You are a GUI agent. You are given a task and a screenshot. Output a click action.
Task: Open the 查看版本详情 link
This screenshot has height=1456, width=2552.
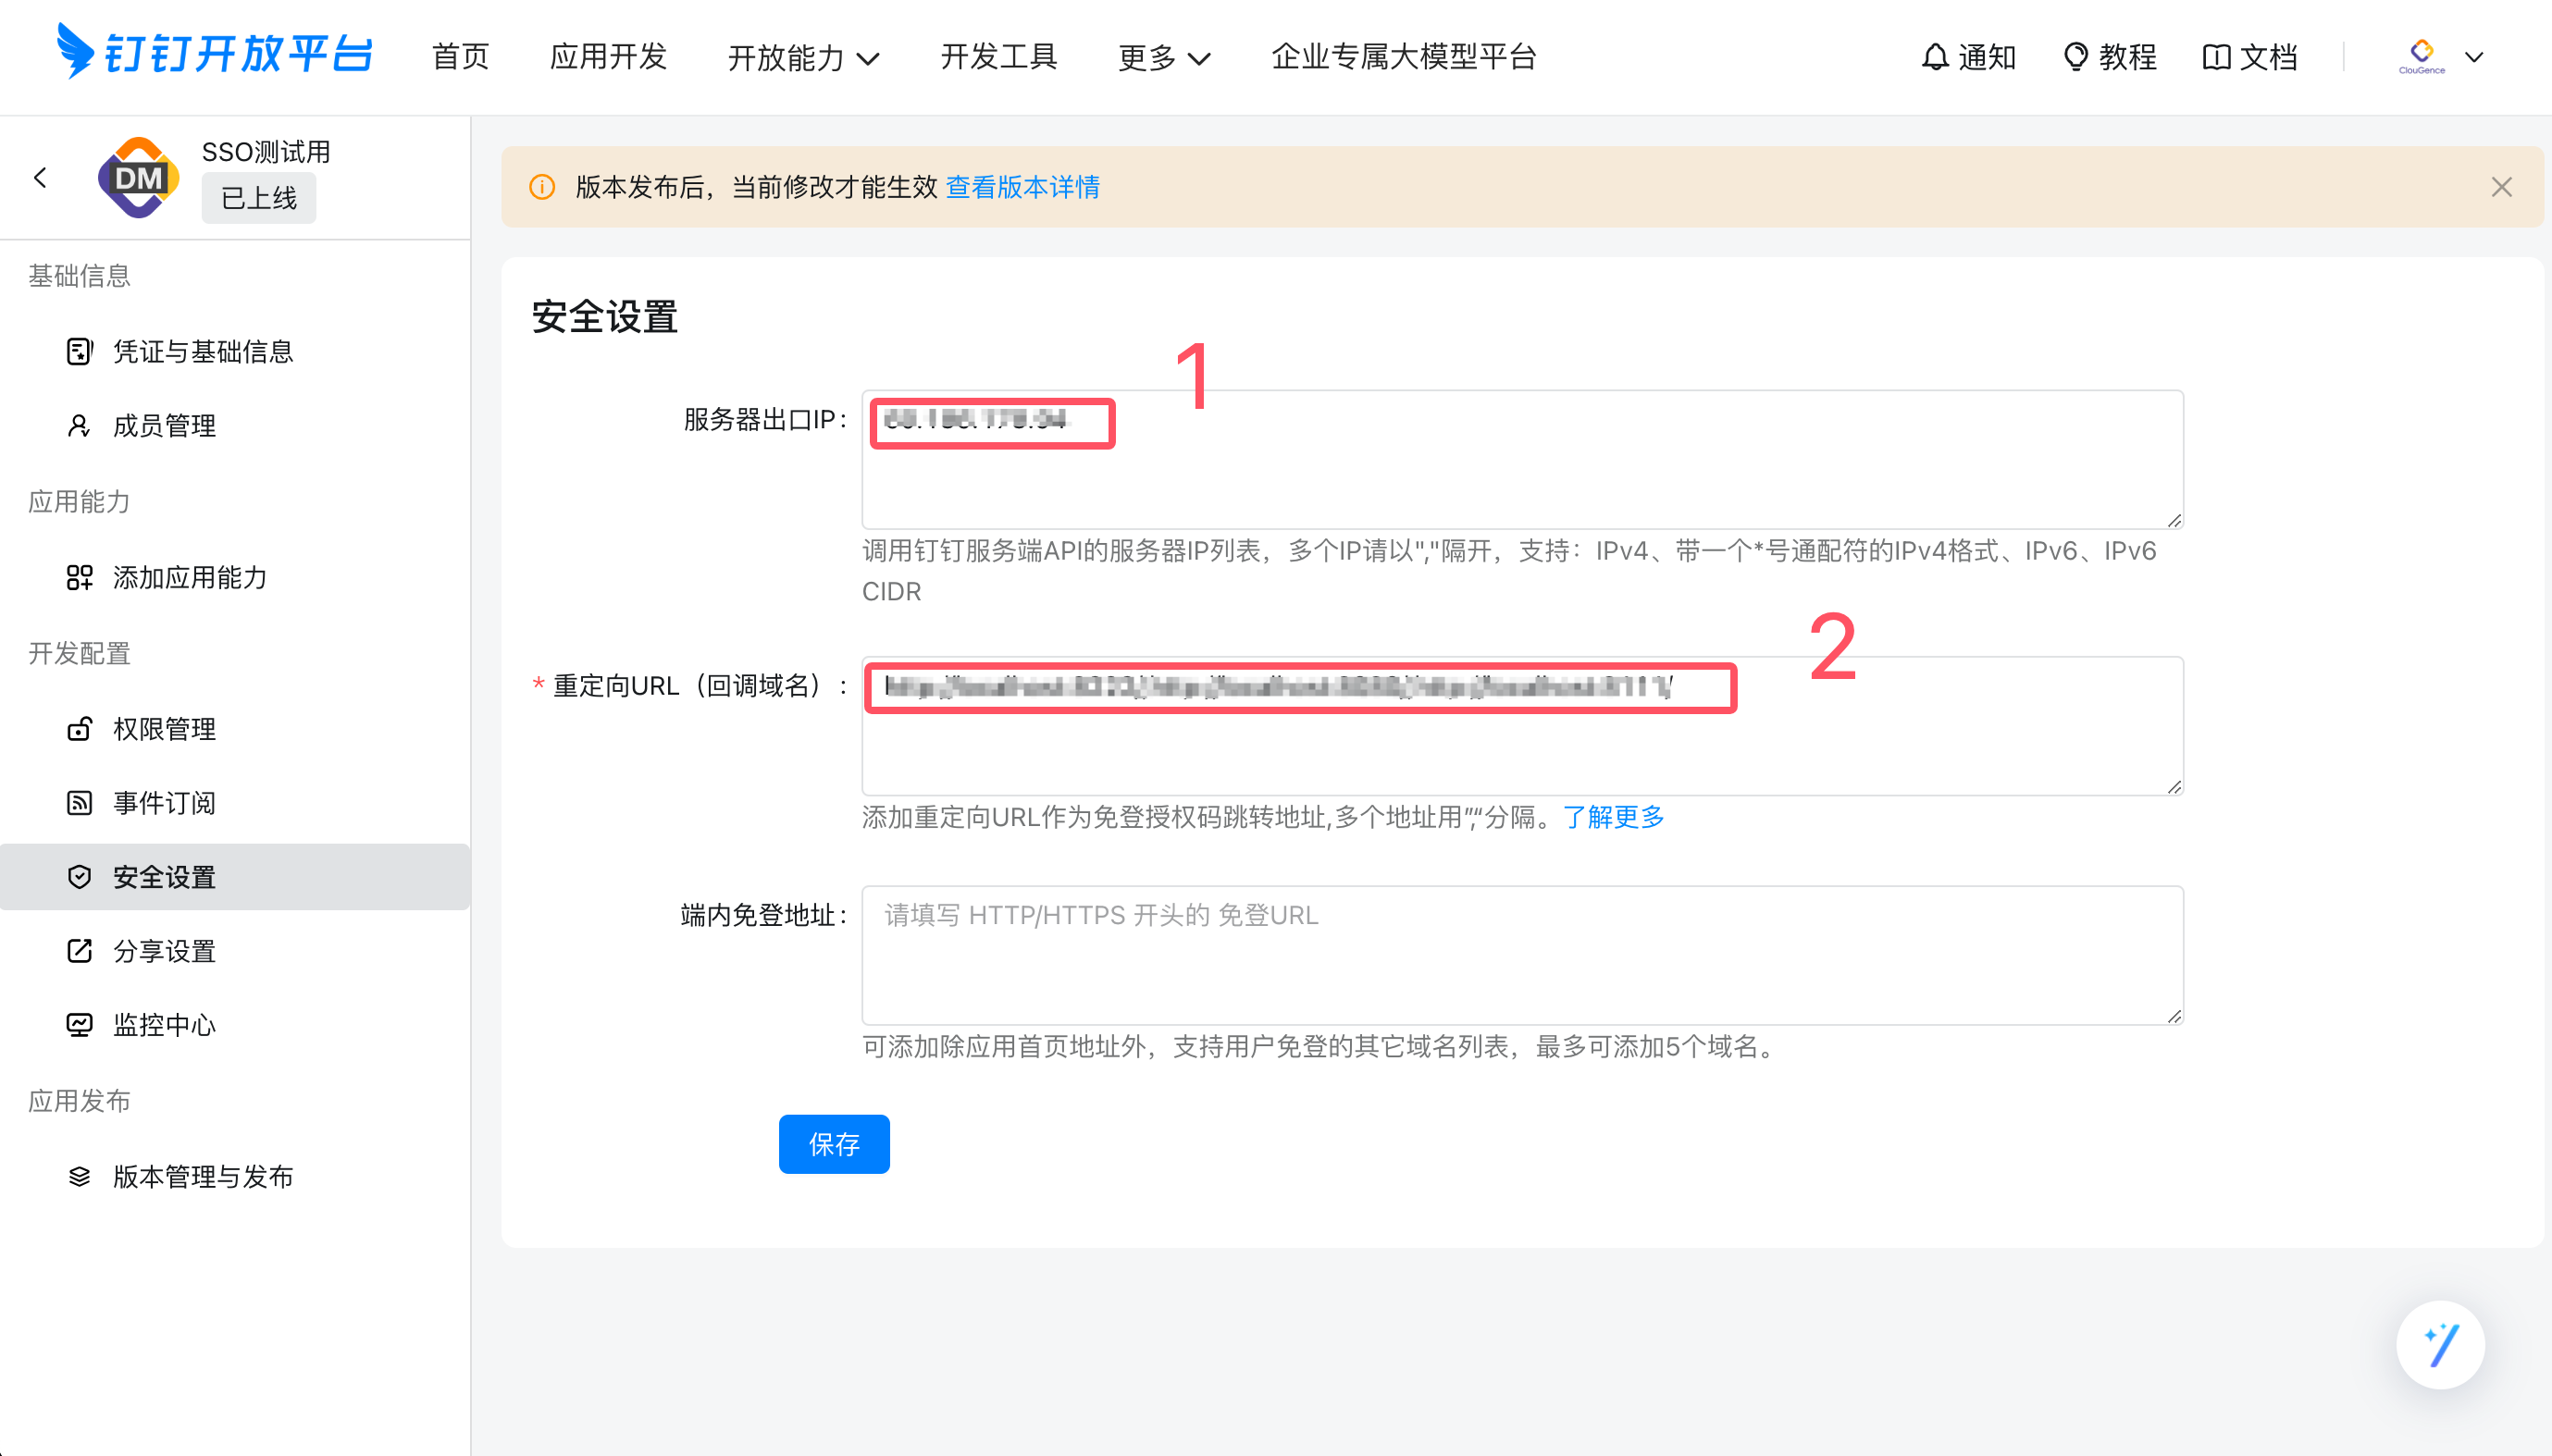(x=1022, y=187)
